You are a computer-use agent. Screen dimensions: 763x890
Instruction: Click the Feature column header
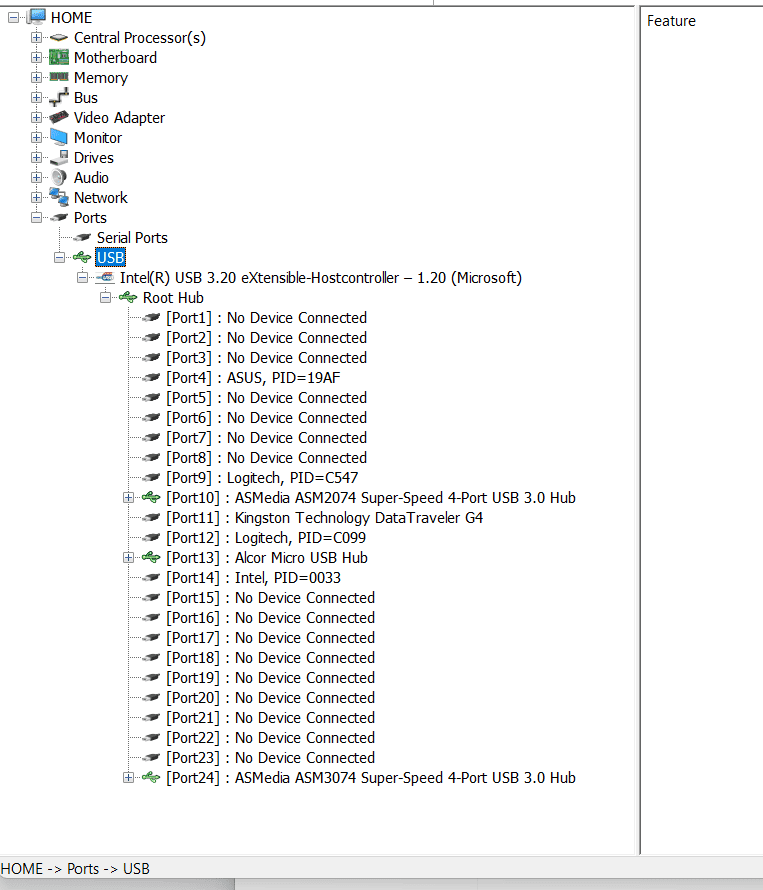(671, 21)
